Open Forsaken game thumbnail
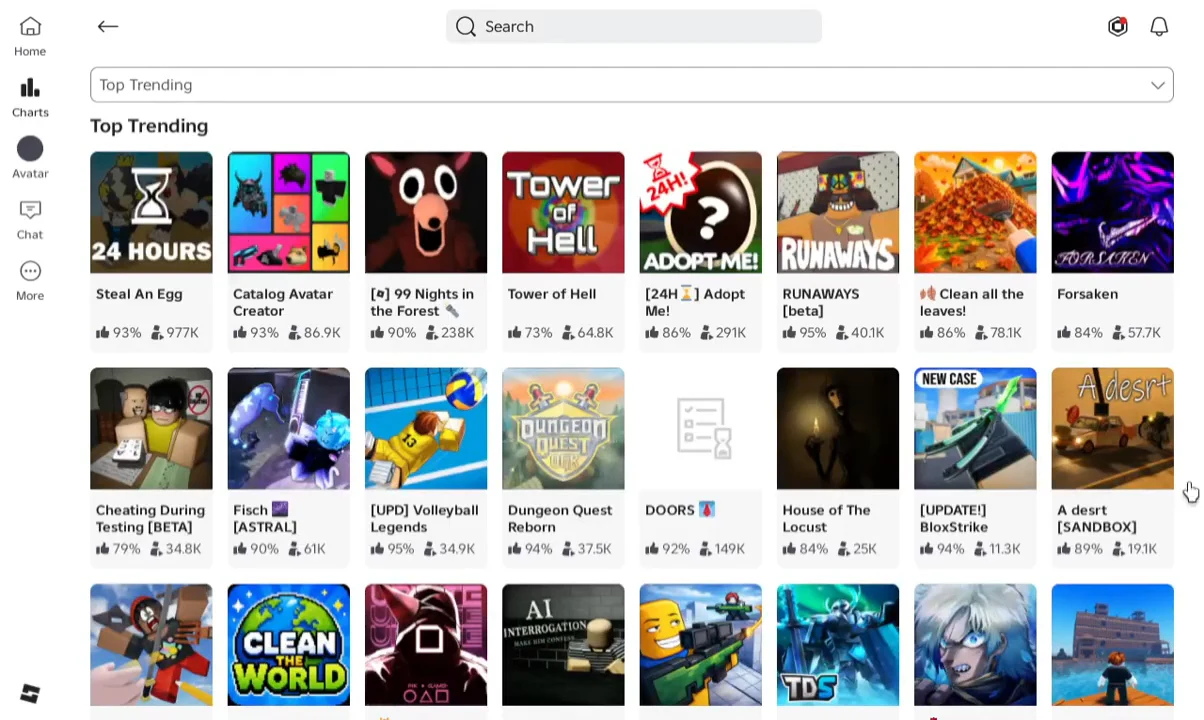The height and width of the screenshot is (720, 1204). click(1113, 212)
